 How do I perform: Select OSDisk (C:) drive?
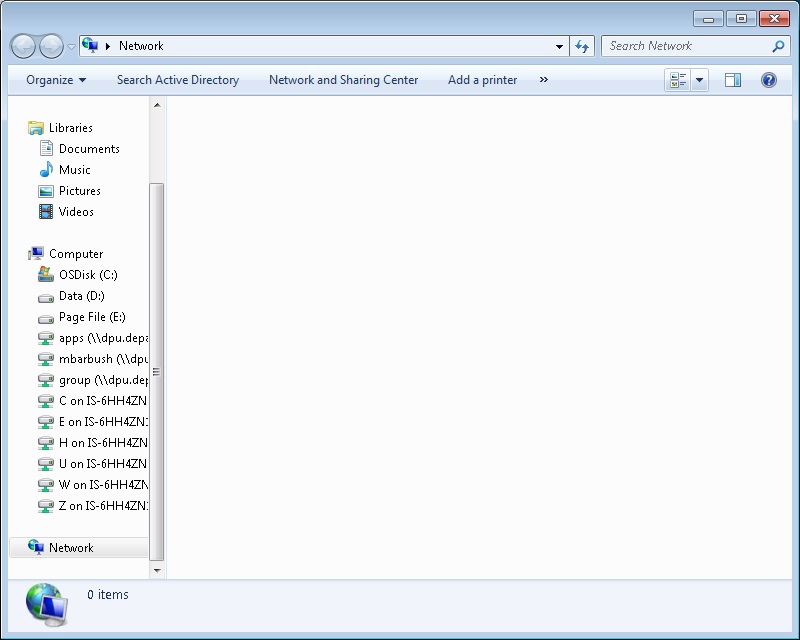tap(88, 275)
